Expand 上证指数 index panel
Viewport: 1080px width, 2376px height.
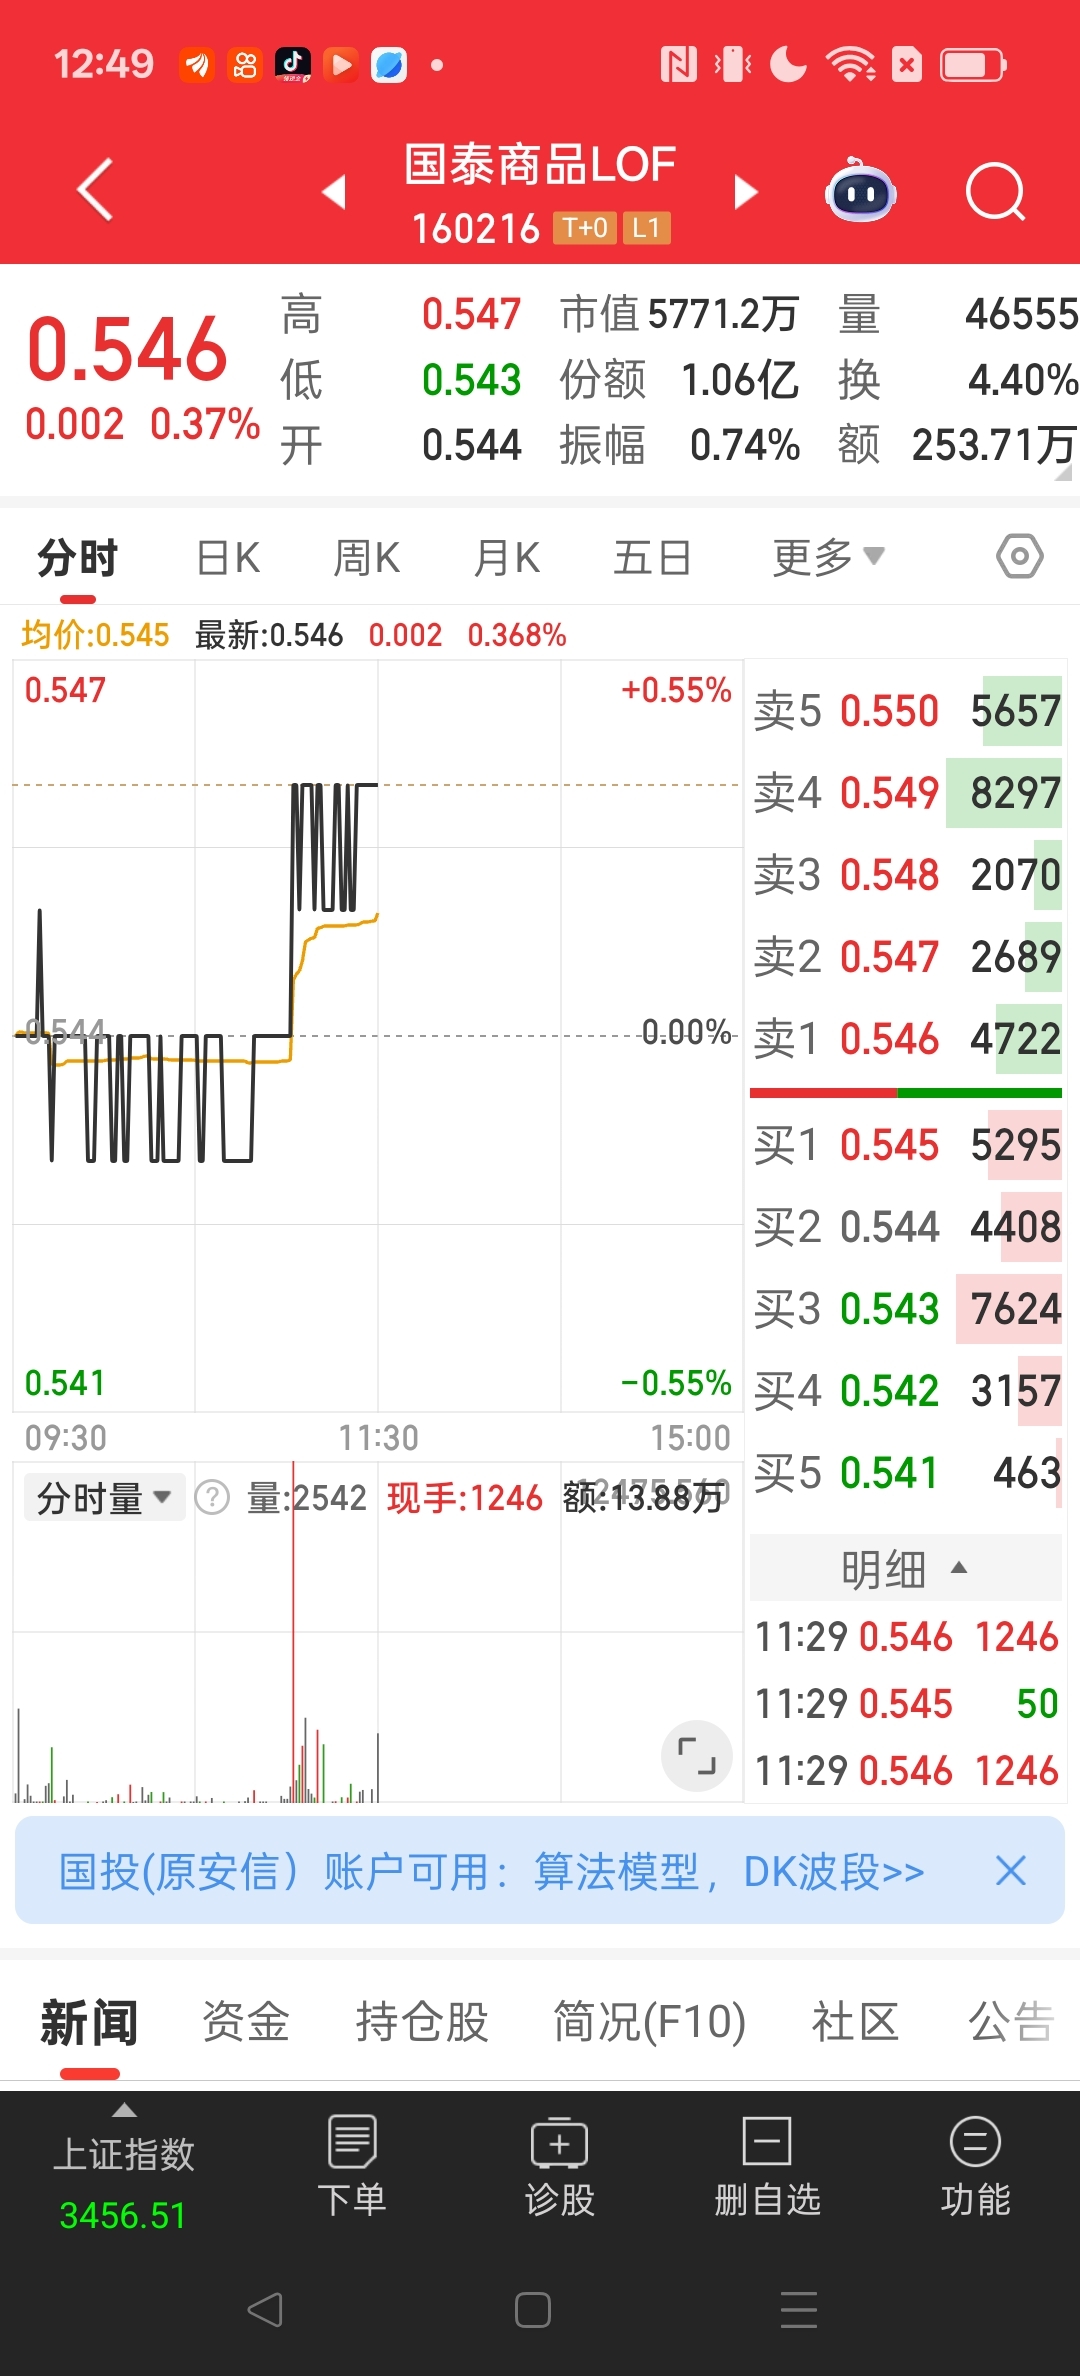(x=124, y=2111)
